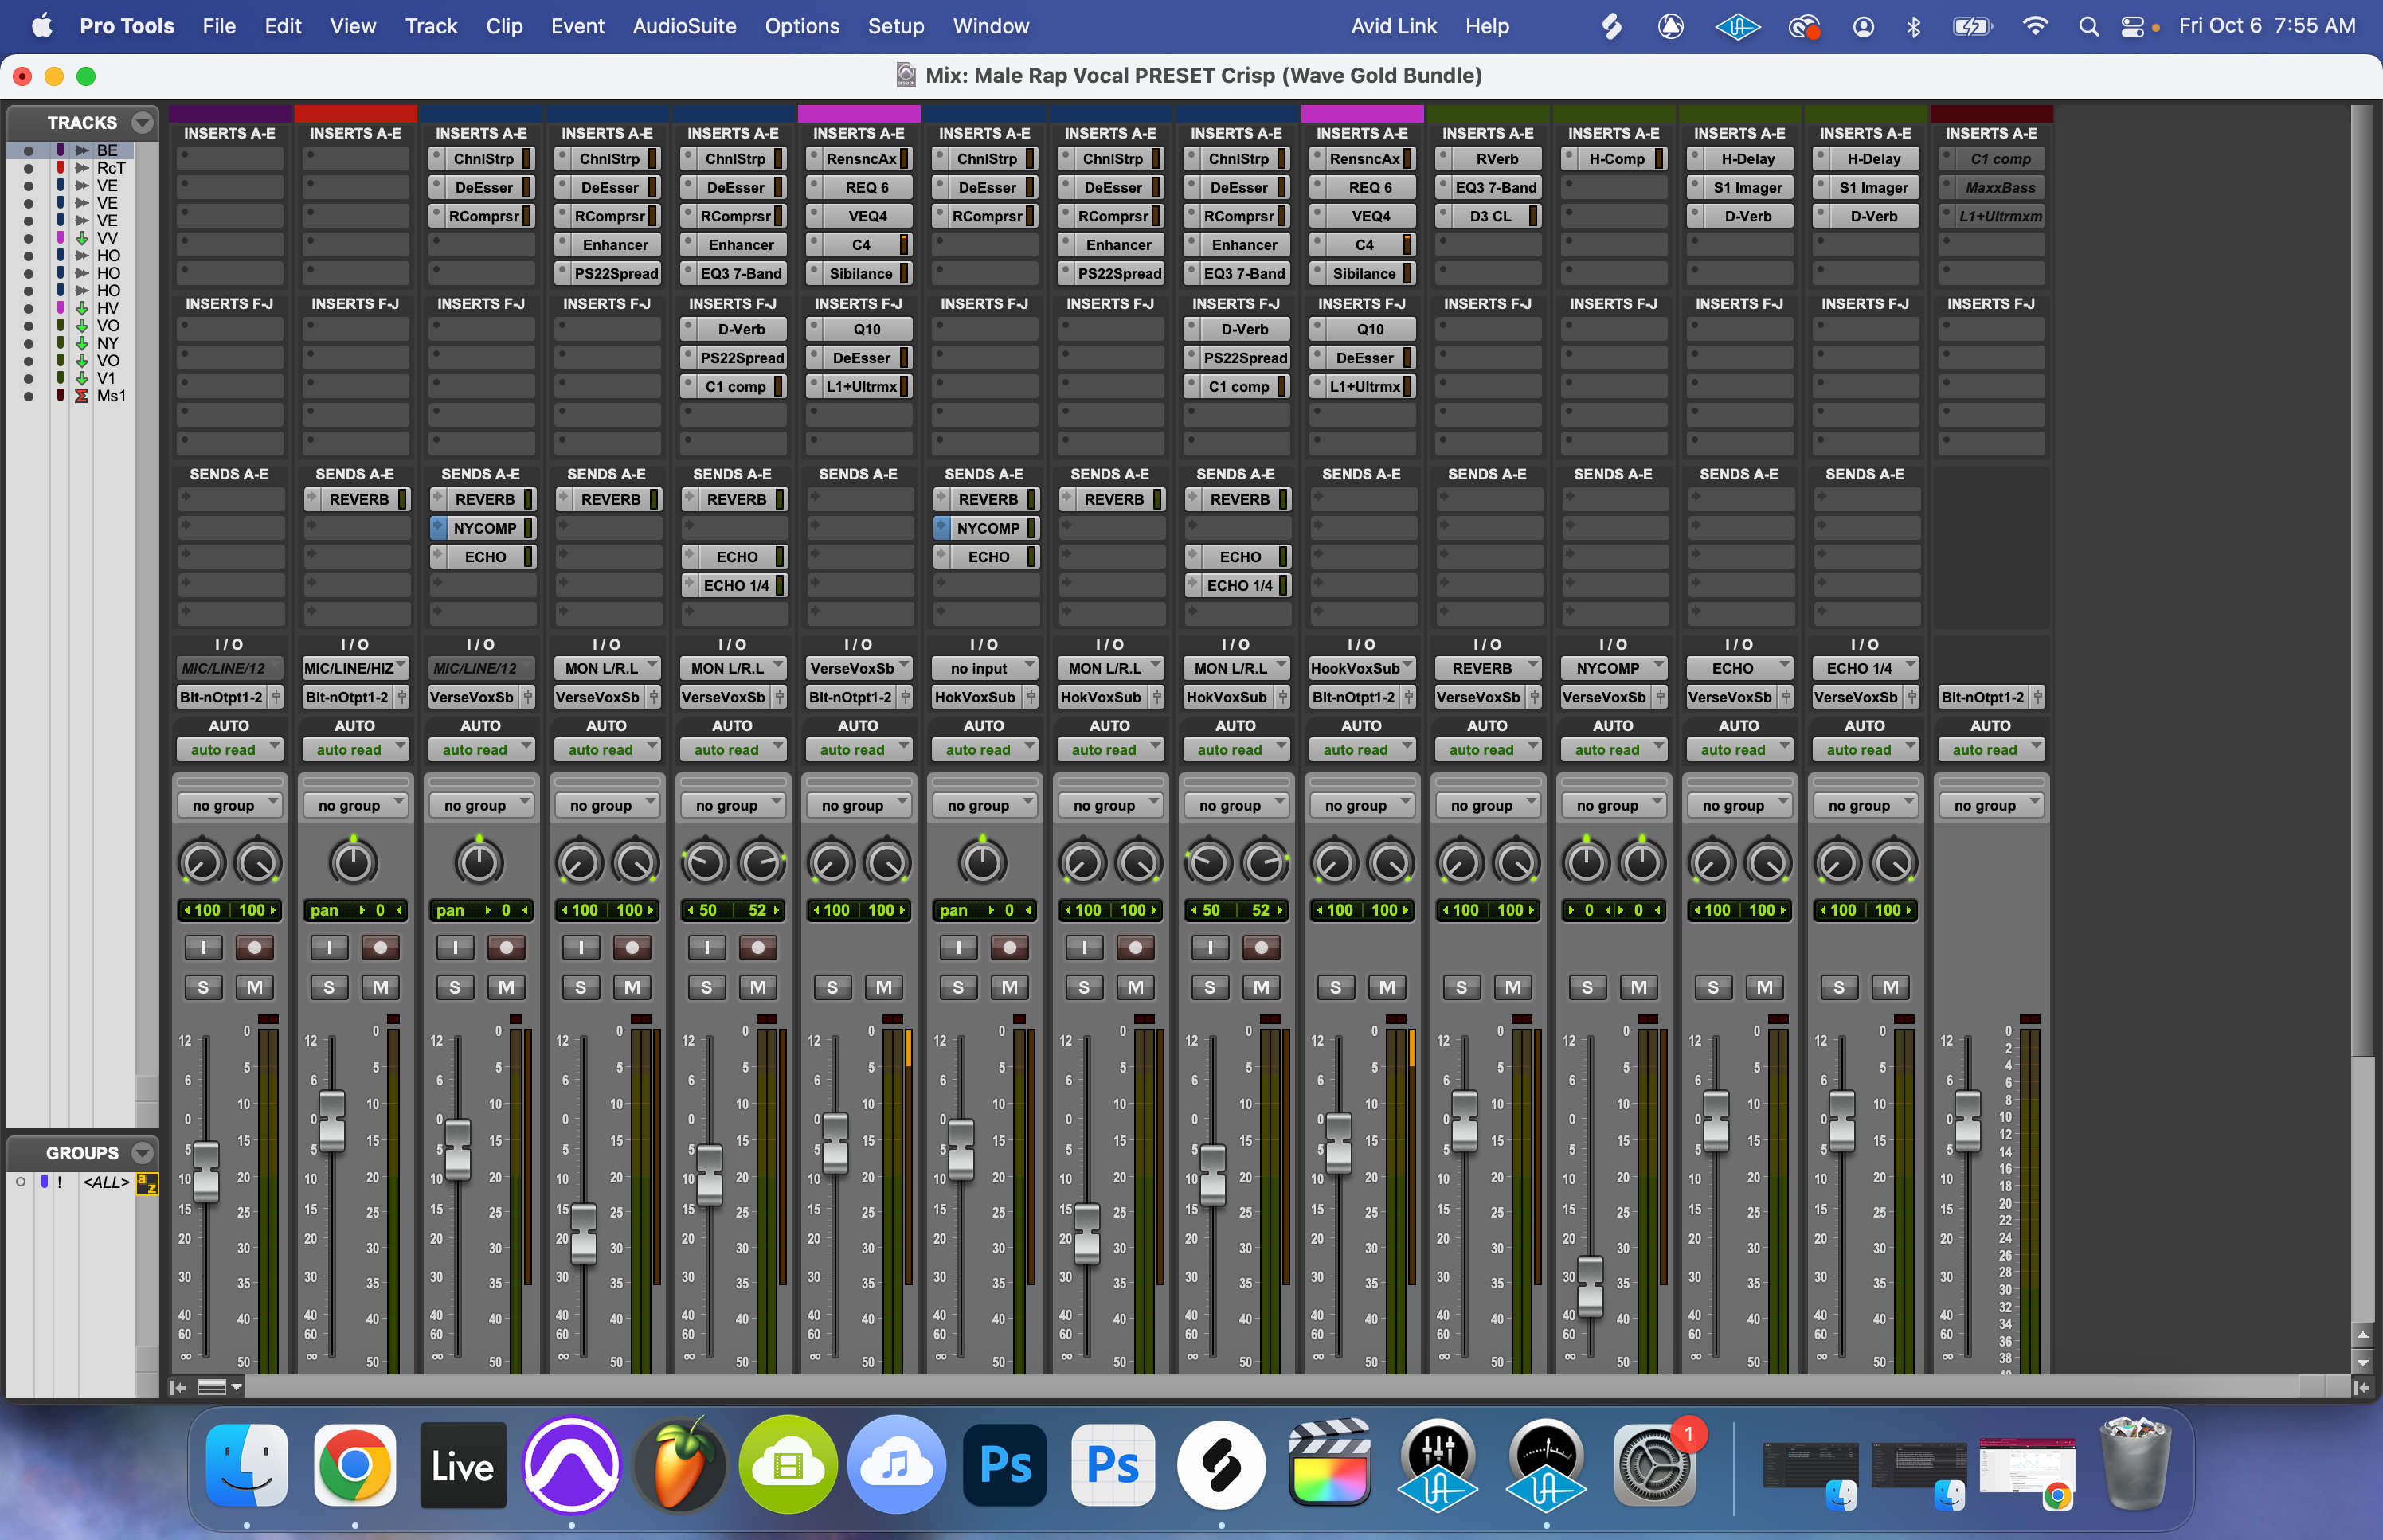2383x1540 pixels.
Task: Open the Universal Audio menu bar icon
Action: (1738, 27)
